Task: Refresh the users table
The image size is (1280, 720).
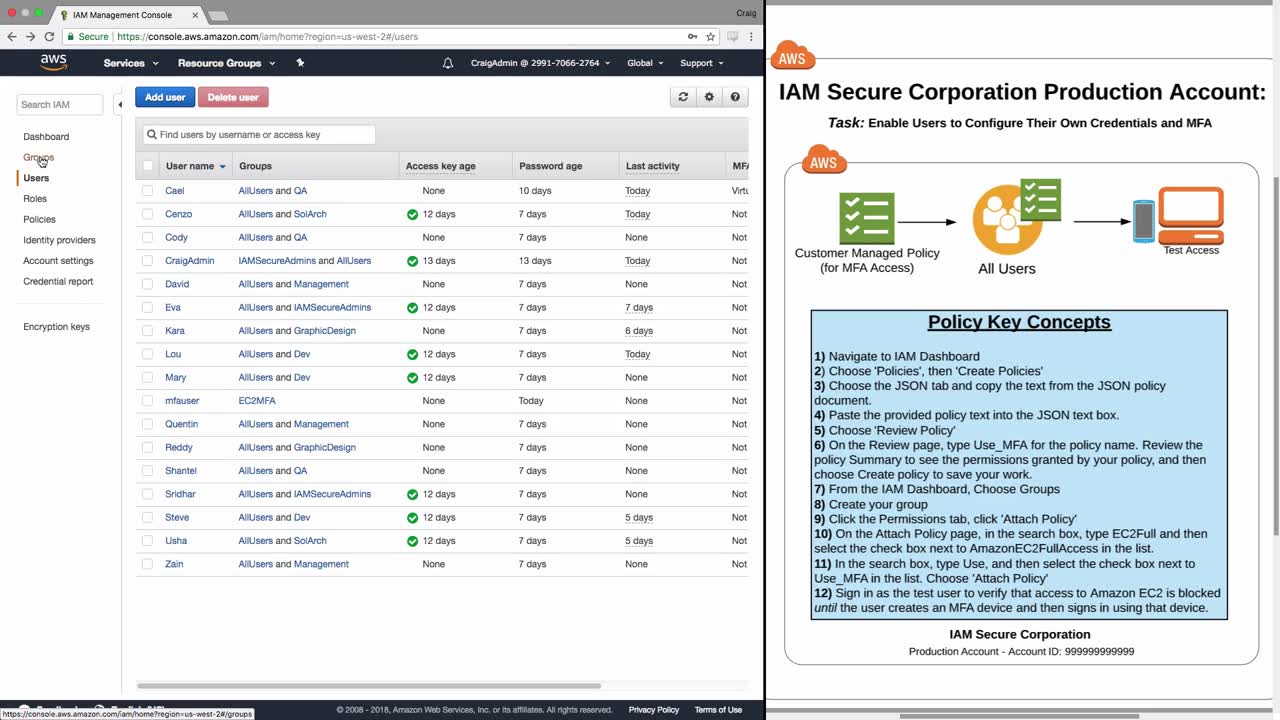Action: 683,97
